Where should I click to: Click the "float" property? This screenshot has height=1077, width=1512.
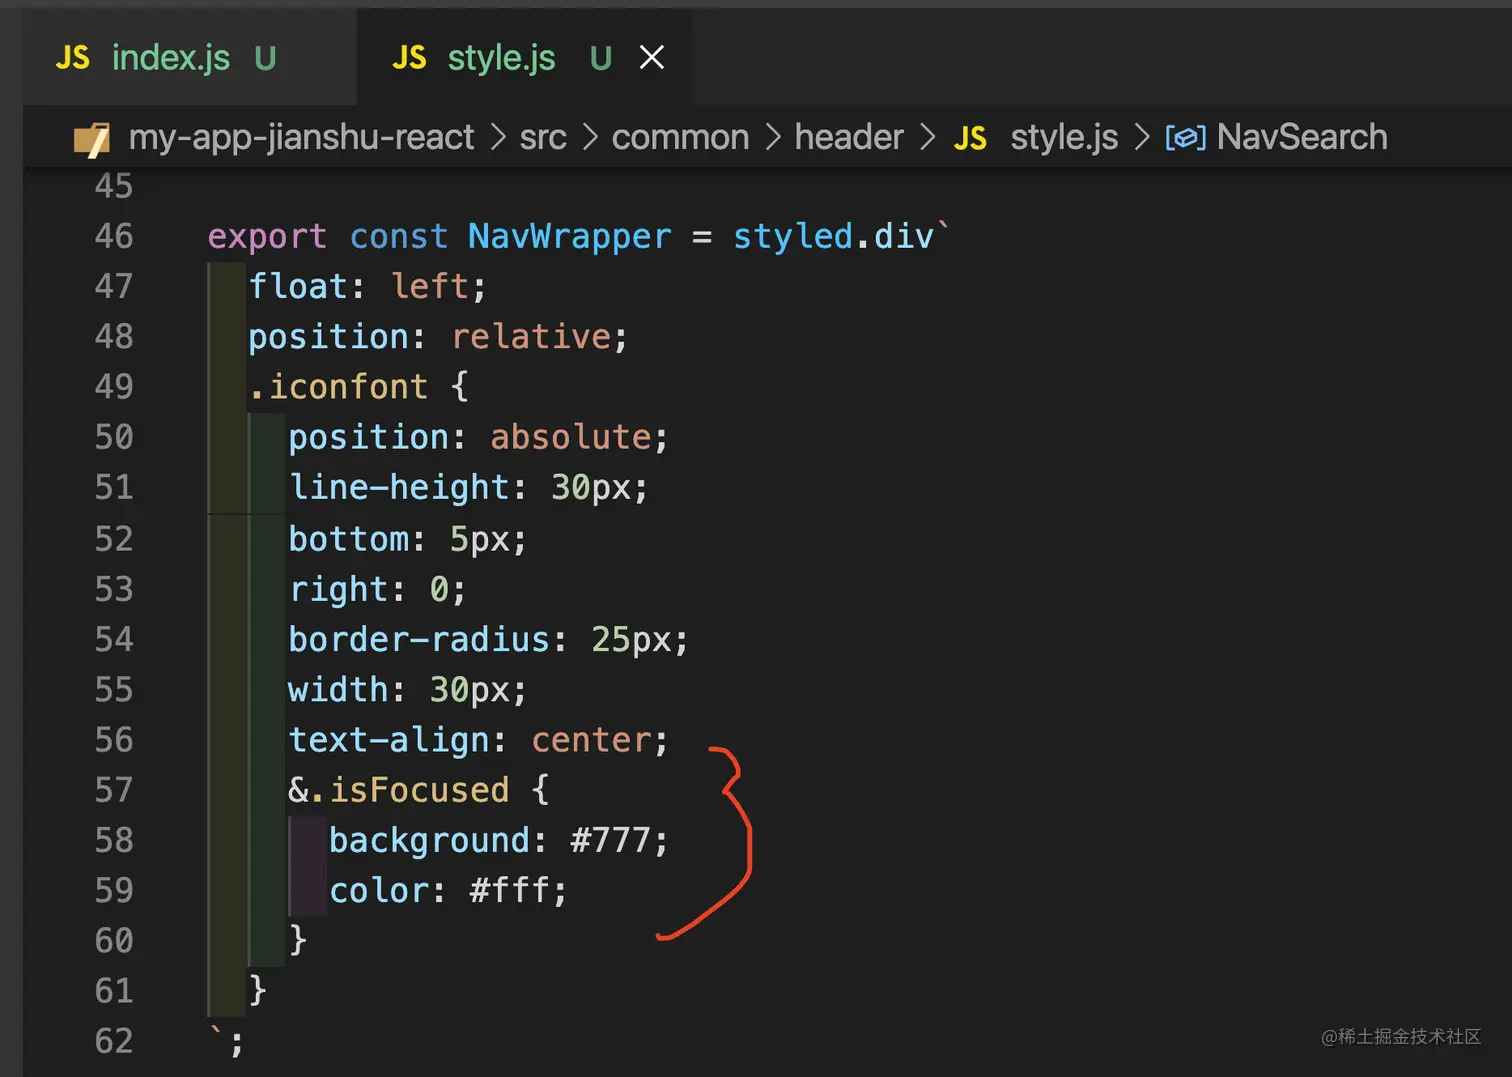pyautogui.click(x=298, y=286)
